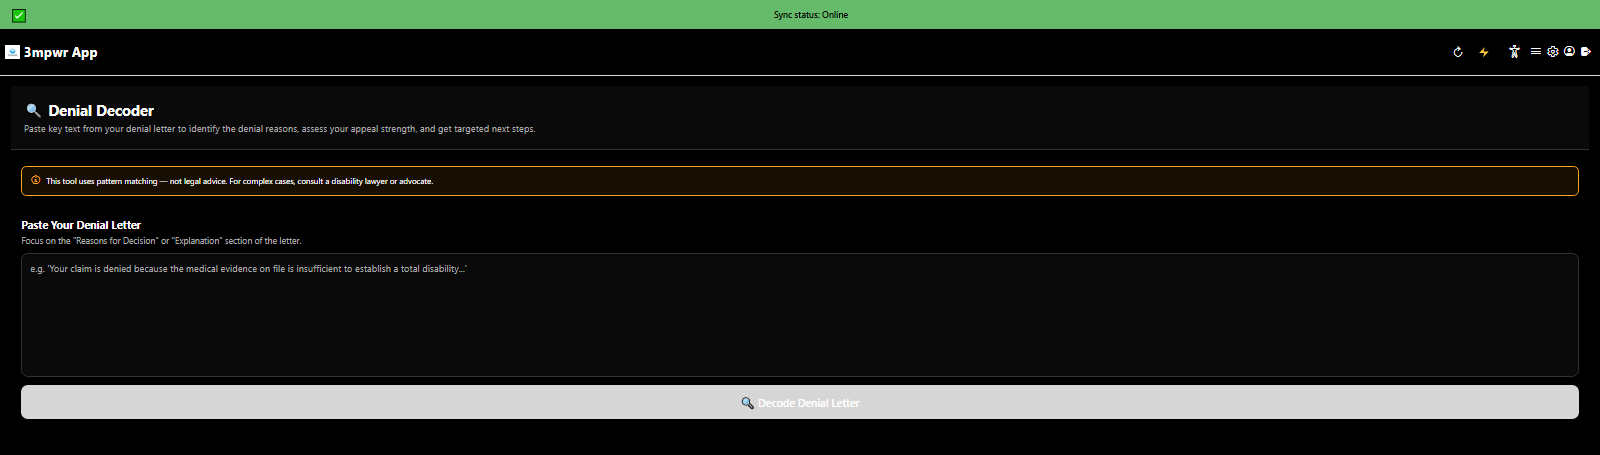Viewport: 1600px width, 455px height.
Task: Click the "Reasons for Decision" hint text
Action: [x=161, y=241]
